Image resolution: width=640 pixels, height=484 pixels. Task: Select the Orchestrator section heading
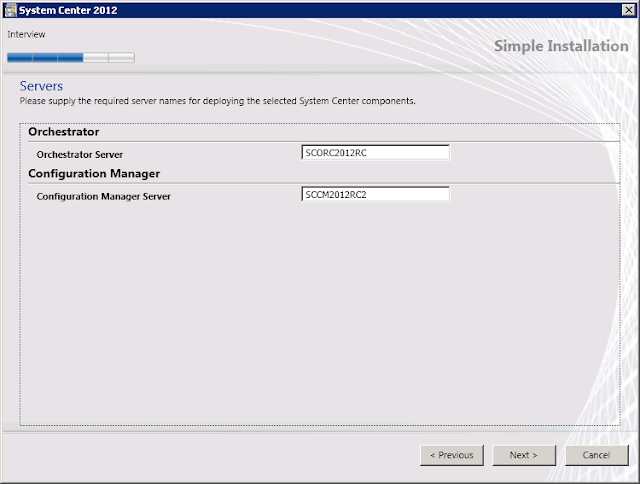pyautogui.click(x=64, y=132)
